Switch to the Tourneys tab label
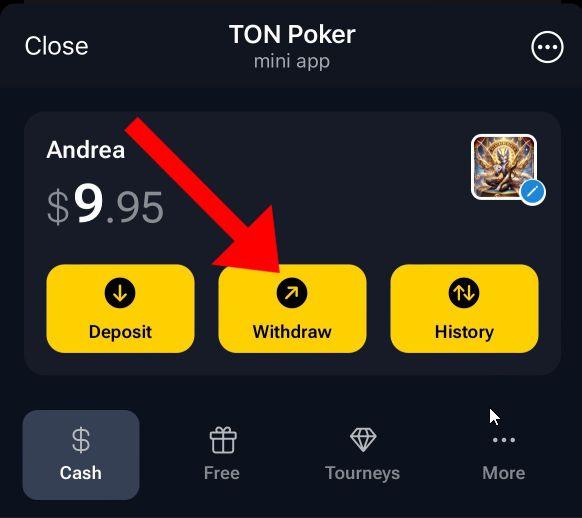This screenshot has height=518, width=582. 363,473
